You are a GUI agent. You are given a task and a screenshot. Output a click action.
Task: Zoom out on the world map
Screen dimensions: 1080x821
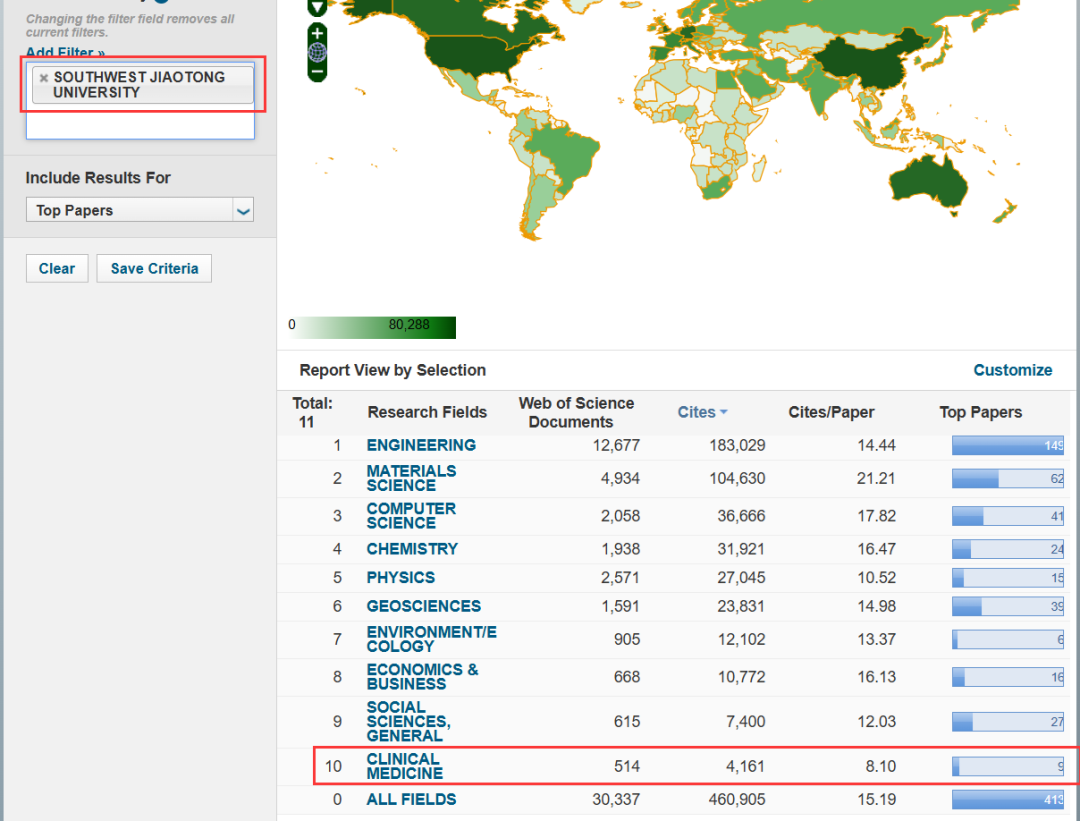pyautogui.click(x=317, y=71)
